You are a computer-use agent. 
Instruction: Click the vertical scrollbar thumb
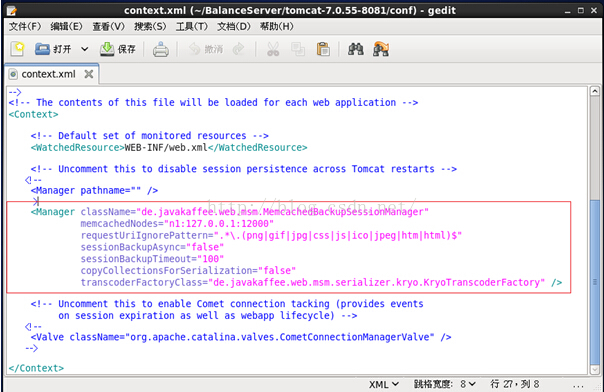[x=595, y=283]
